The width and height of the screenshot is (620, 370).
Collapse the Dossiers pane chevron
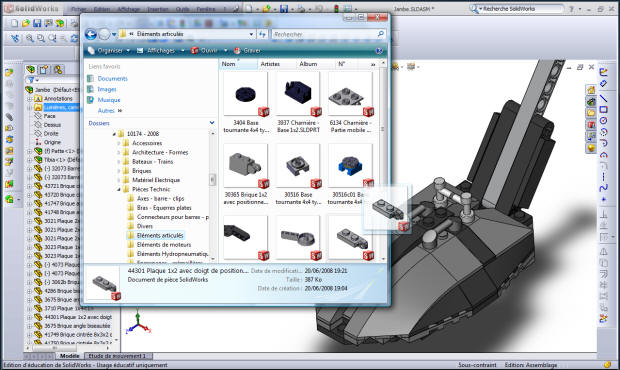(x=212, y=123)
